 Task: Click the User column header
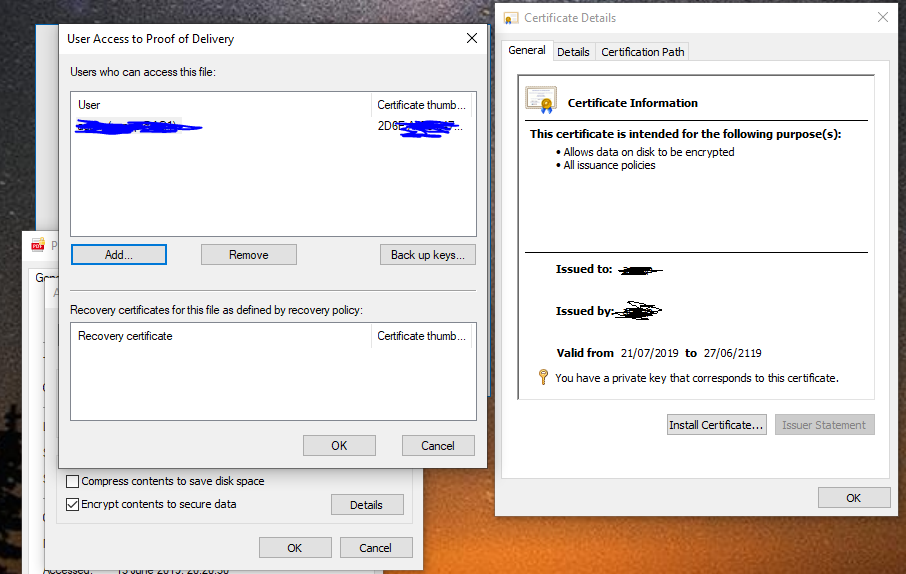pyautogui.click(x=221, y=105)
